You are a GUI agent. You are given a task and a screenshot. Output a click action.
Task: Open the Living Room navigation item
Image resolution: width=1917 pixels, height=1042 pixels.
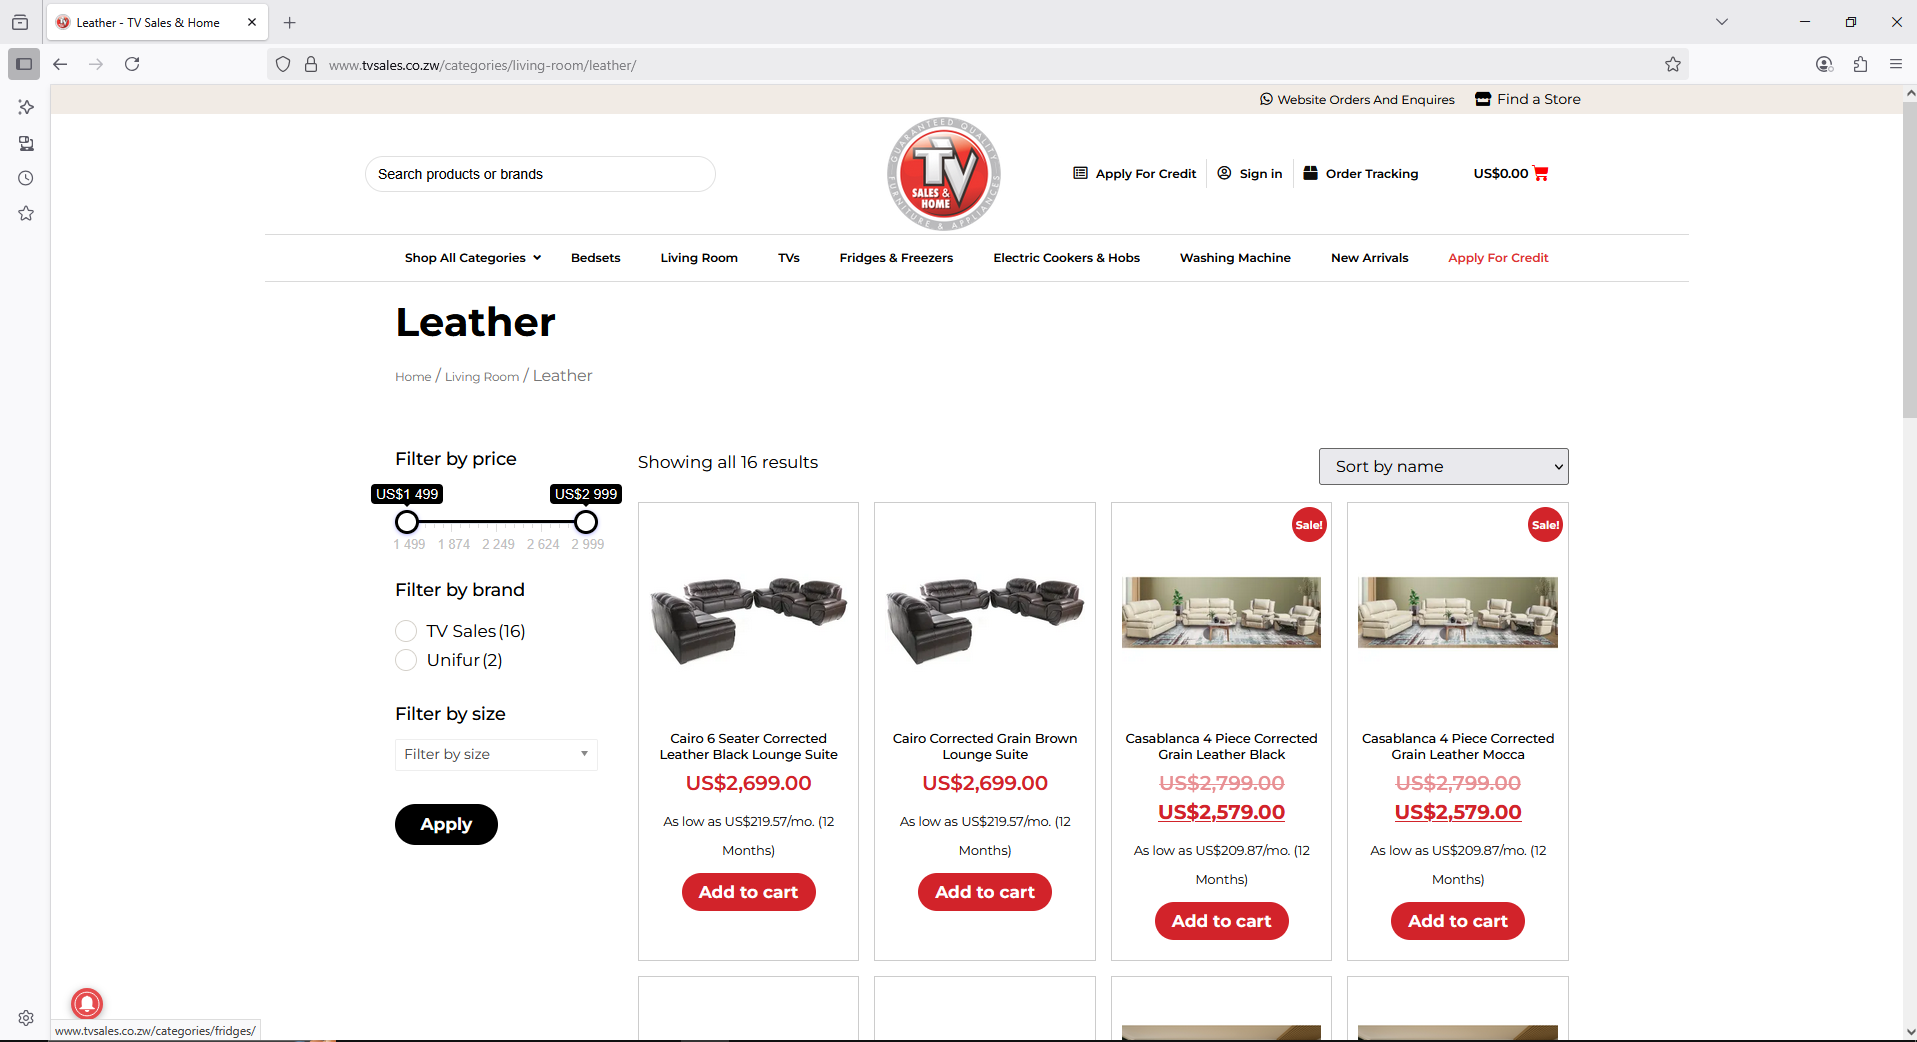[698, 257]
